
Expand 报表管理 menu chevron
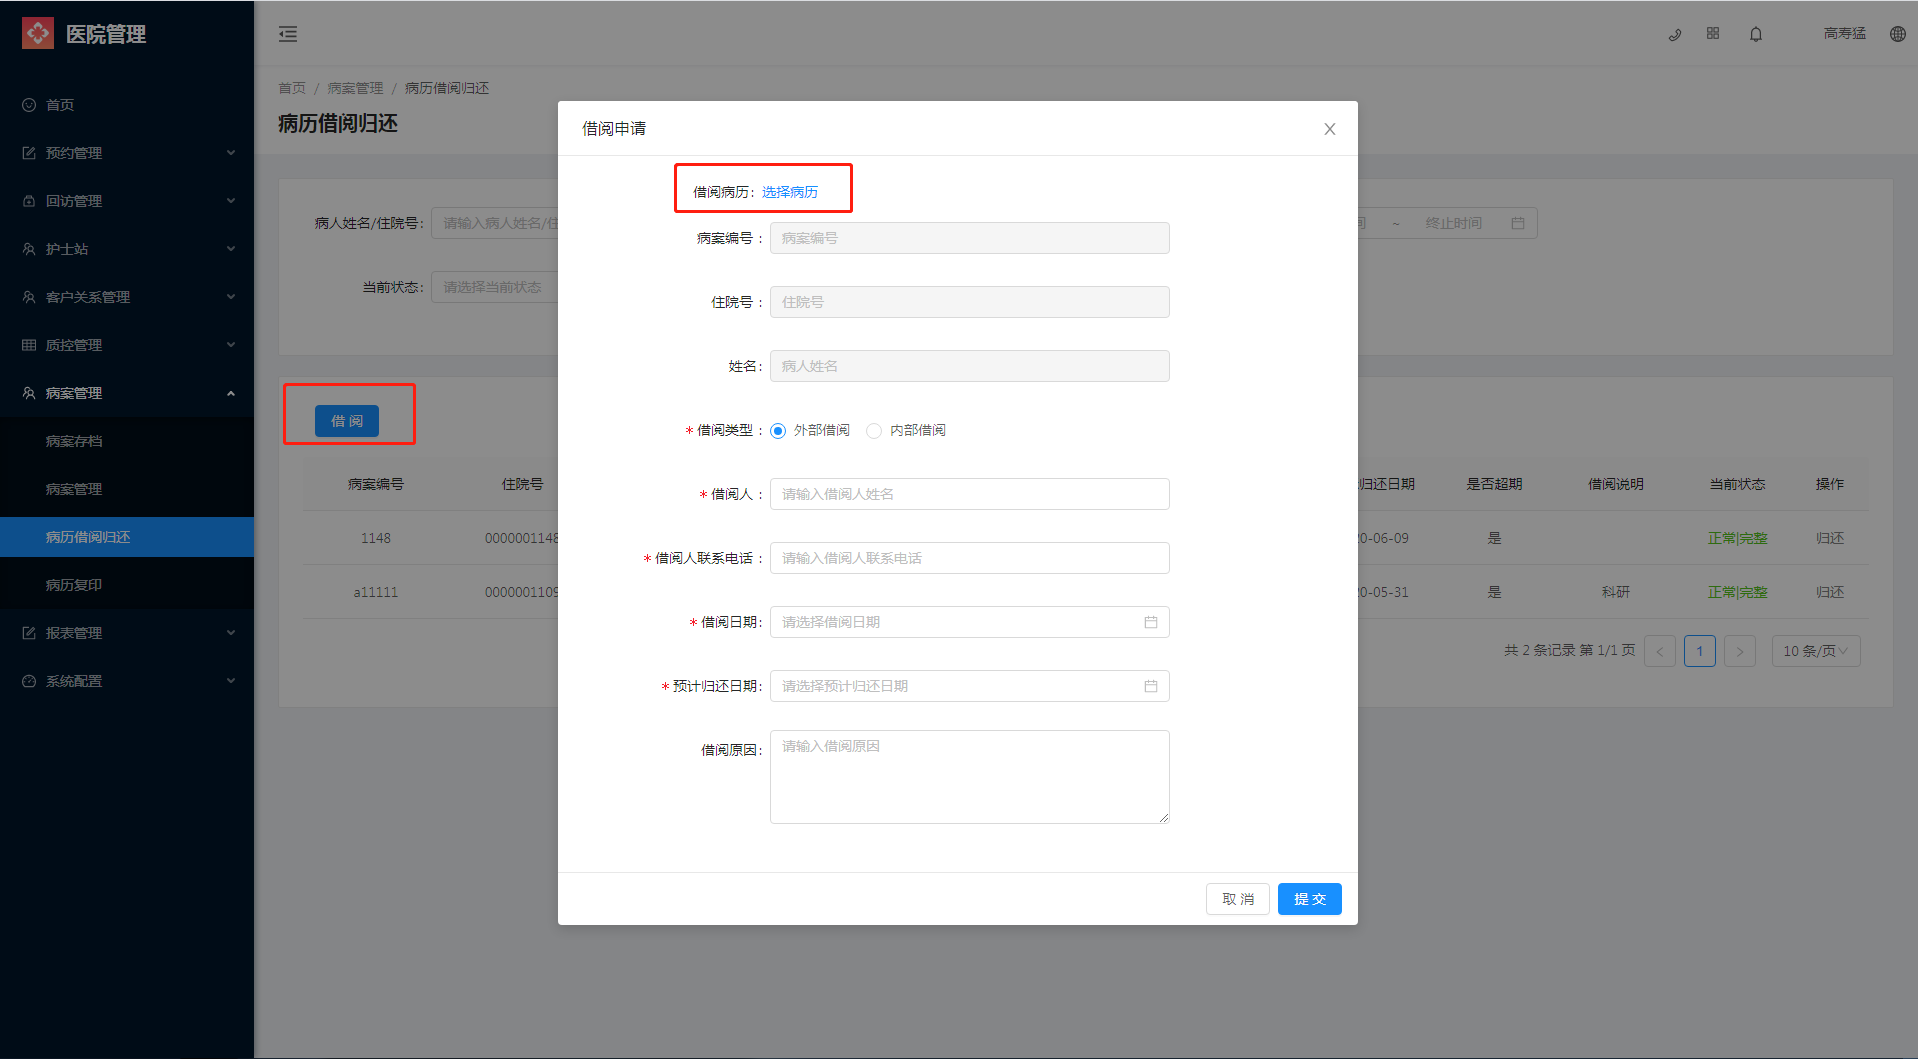tap(231, 633)
